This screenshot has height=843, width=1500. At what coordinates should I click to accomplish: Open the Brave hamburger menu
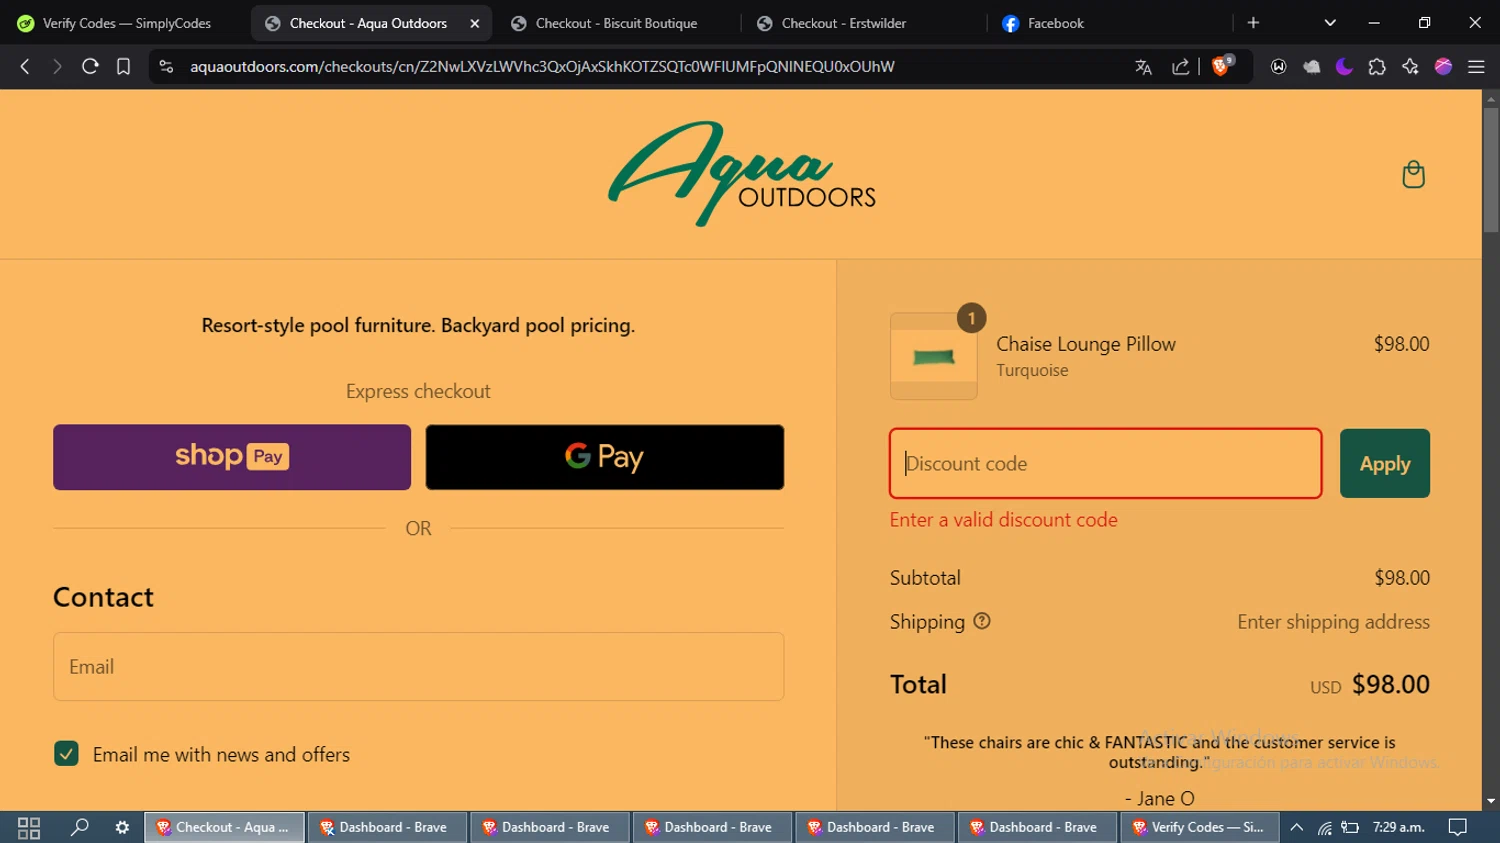tap(1476, 66)
